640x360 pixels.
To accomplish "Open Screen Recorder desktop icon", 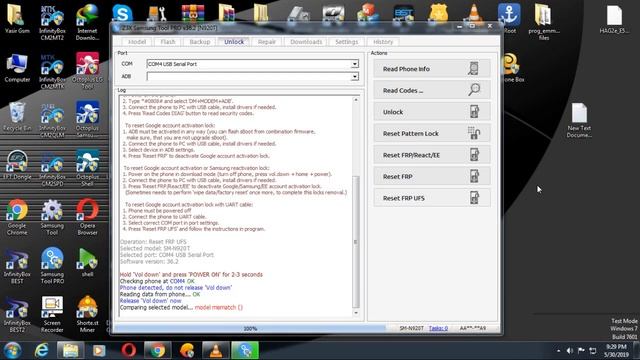I will (52, 314).
